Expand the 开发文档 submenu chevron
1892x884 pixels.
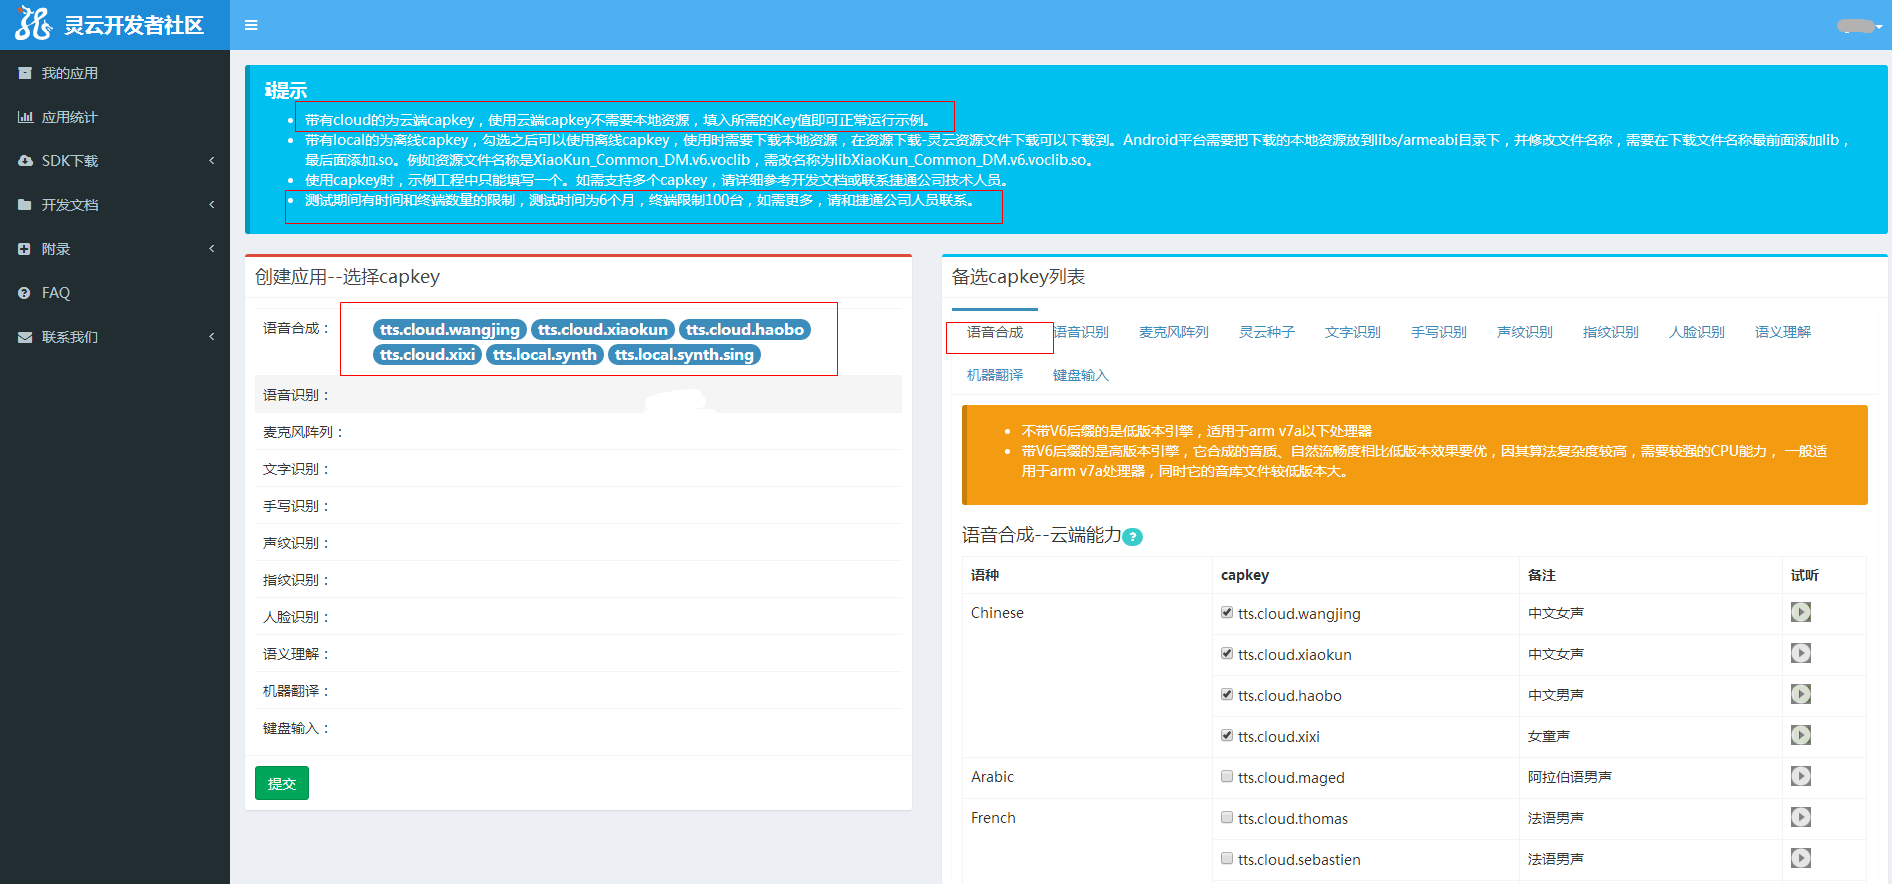tap(212, 205)
